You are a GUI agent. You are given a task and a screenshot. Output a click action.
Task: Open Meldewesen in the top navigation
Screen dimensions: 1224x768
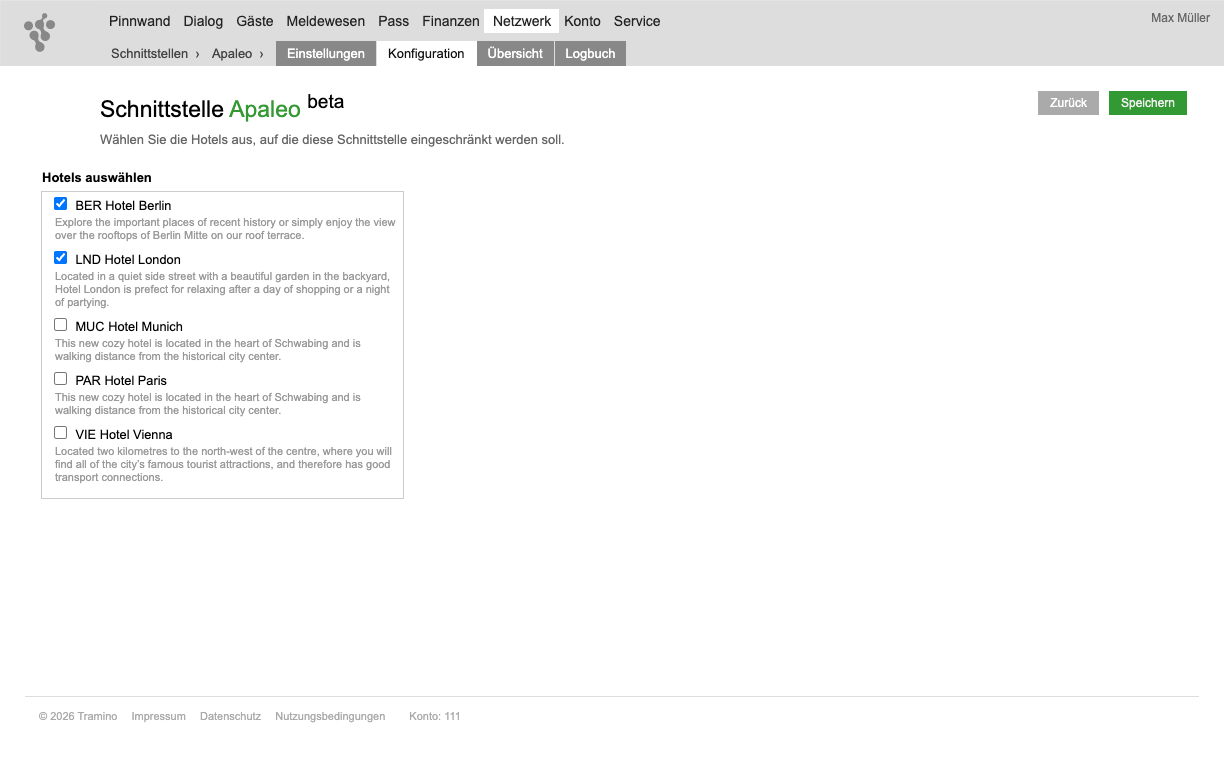pos(326,21)
